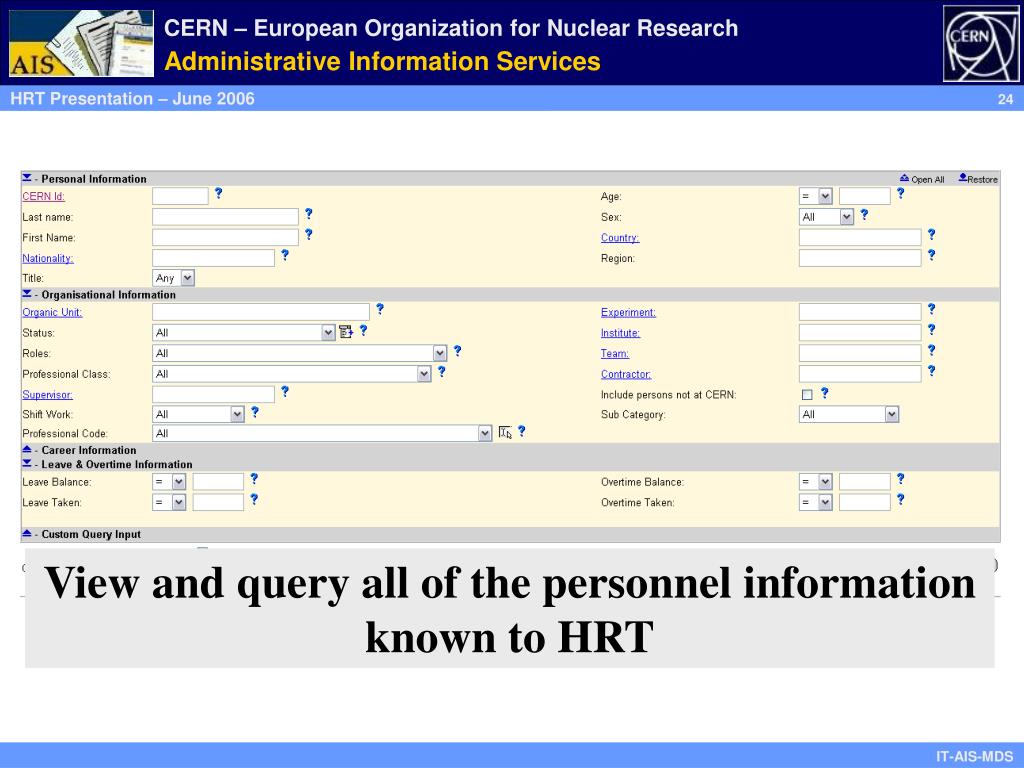Open the Sub Category dropdown
This screenshot has width=1024, height=768.
tap(849, 414)
